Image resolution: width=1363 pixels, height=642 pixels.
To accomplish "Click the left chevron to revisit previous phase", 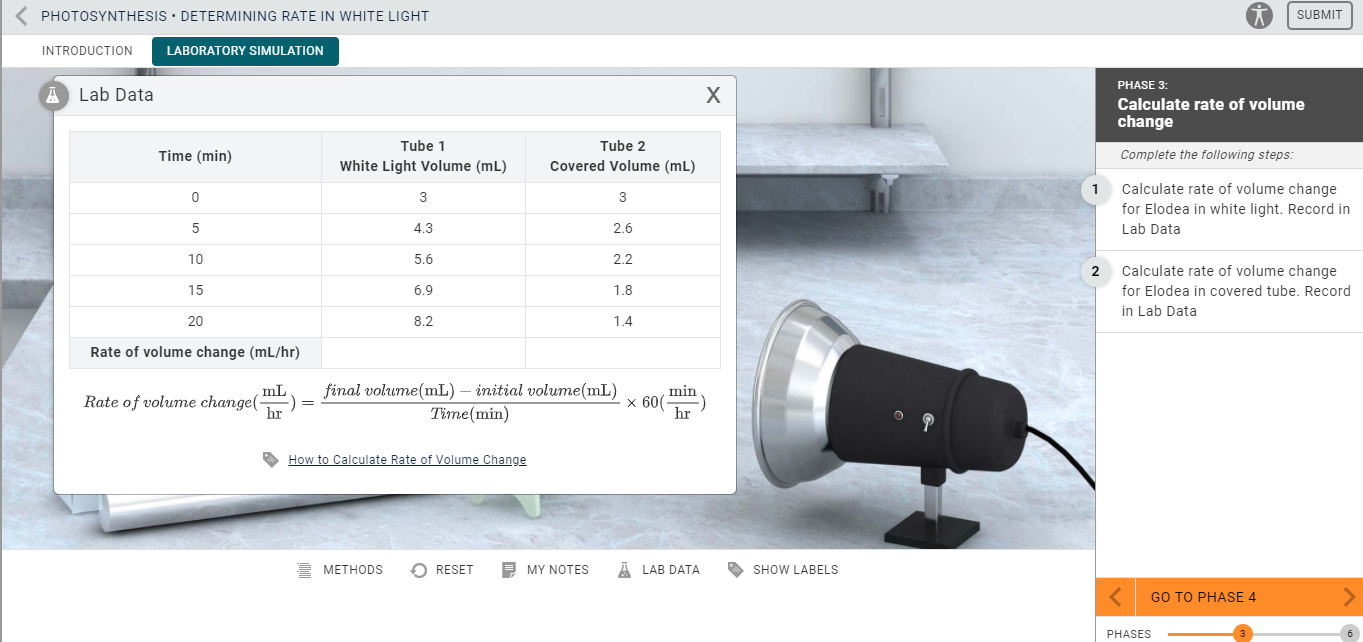I will 1114,596.
